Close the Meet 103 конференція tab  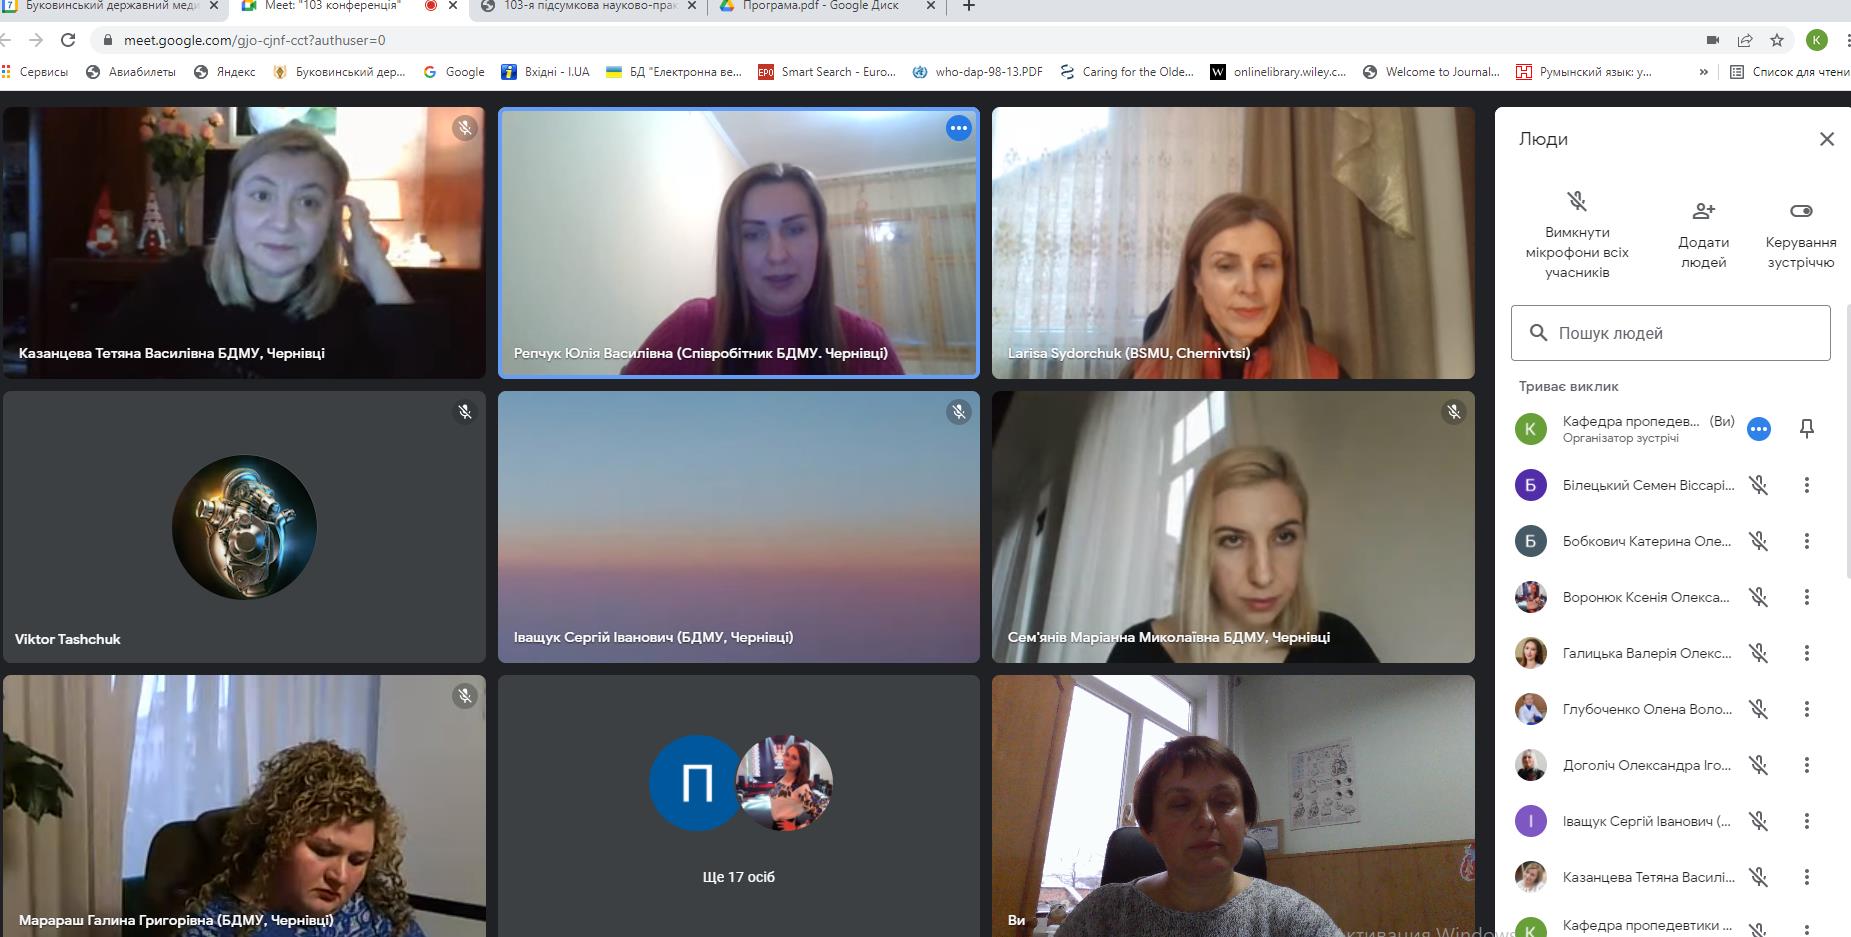[453, 6]
